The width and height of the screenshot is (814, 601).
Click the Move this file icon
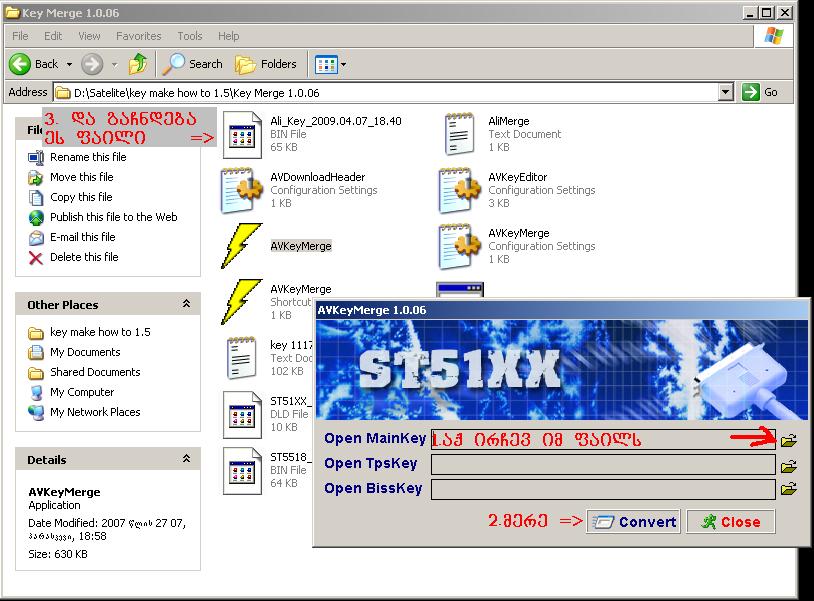click(36, 177)
